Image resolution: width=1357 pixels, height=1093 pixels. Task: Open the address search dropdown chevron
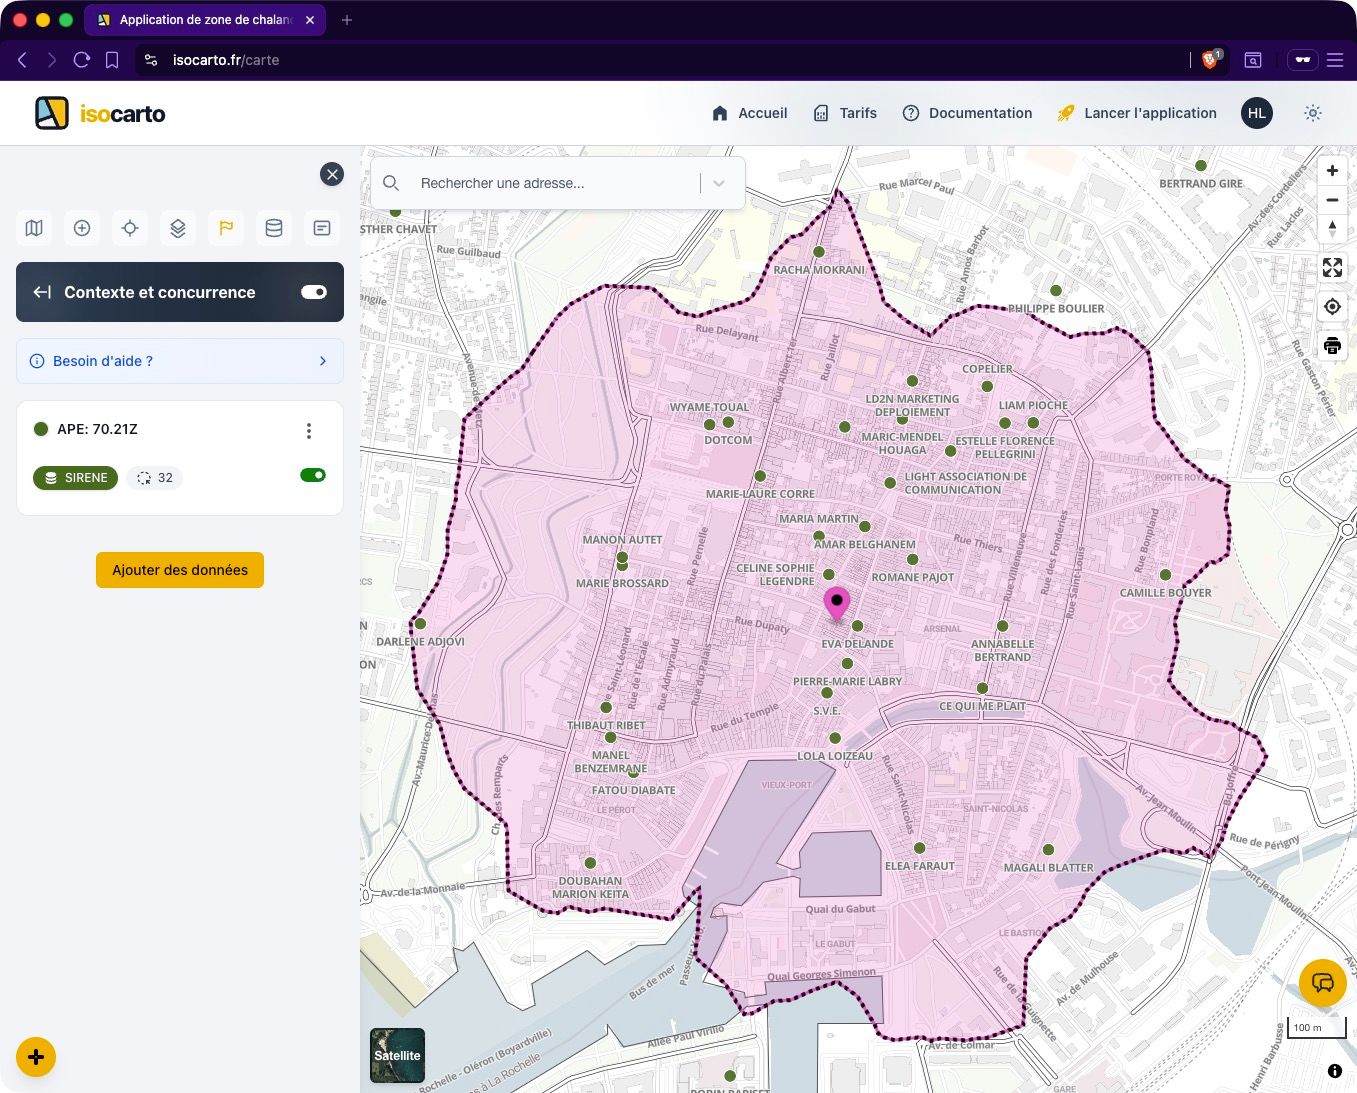point(719,183)
